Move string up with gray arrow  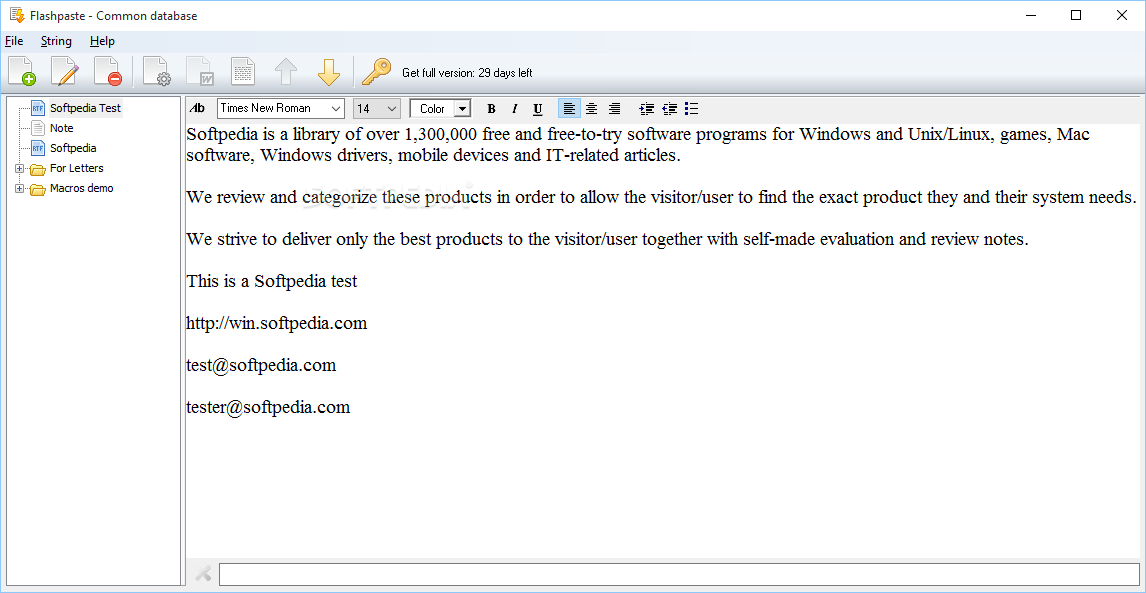coord(286,72)
